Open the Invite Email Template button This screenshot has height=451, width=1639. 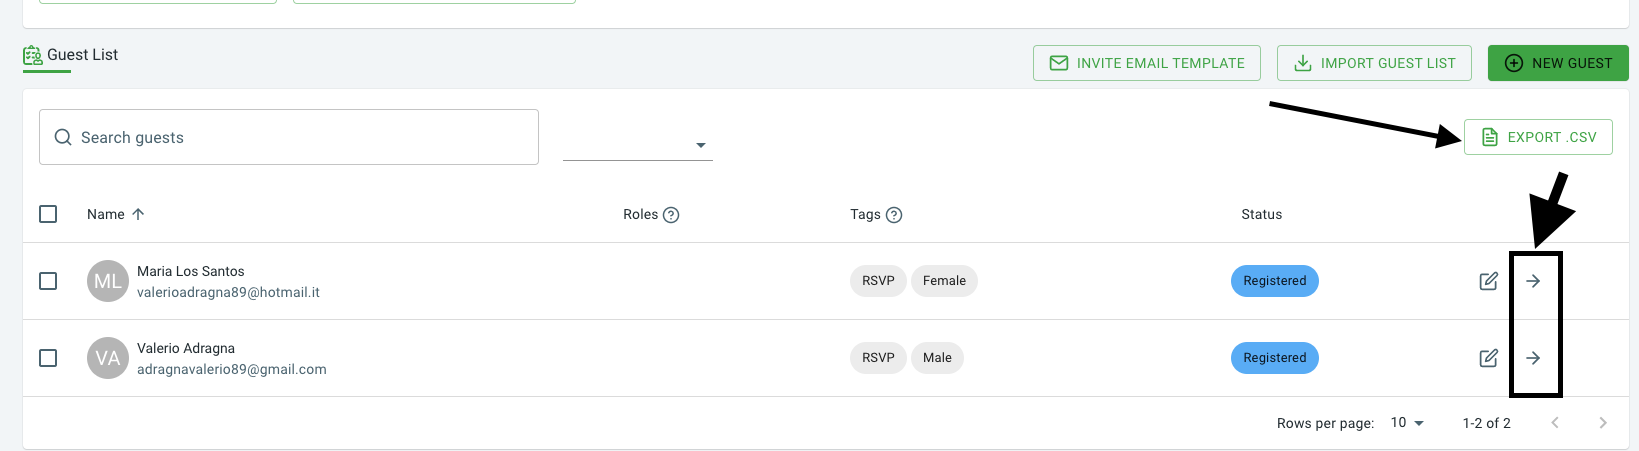1147,63
